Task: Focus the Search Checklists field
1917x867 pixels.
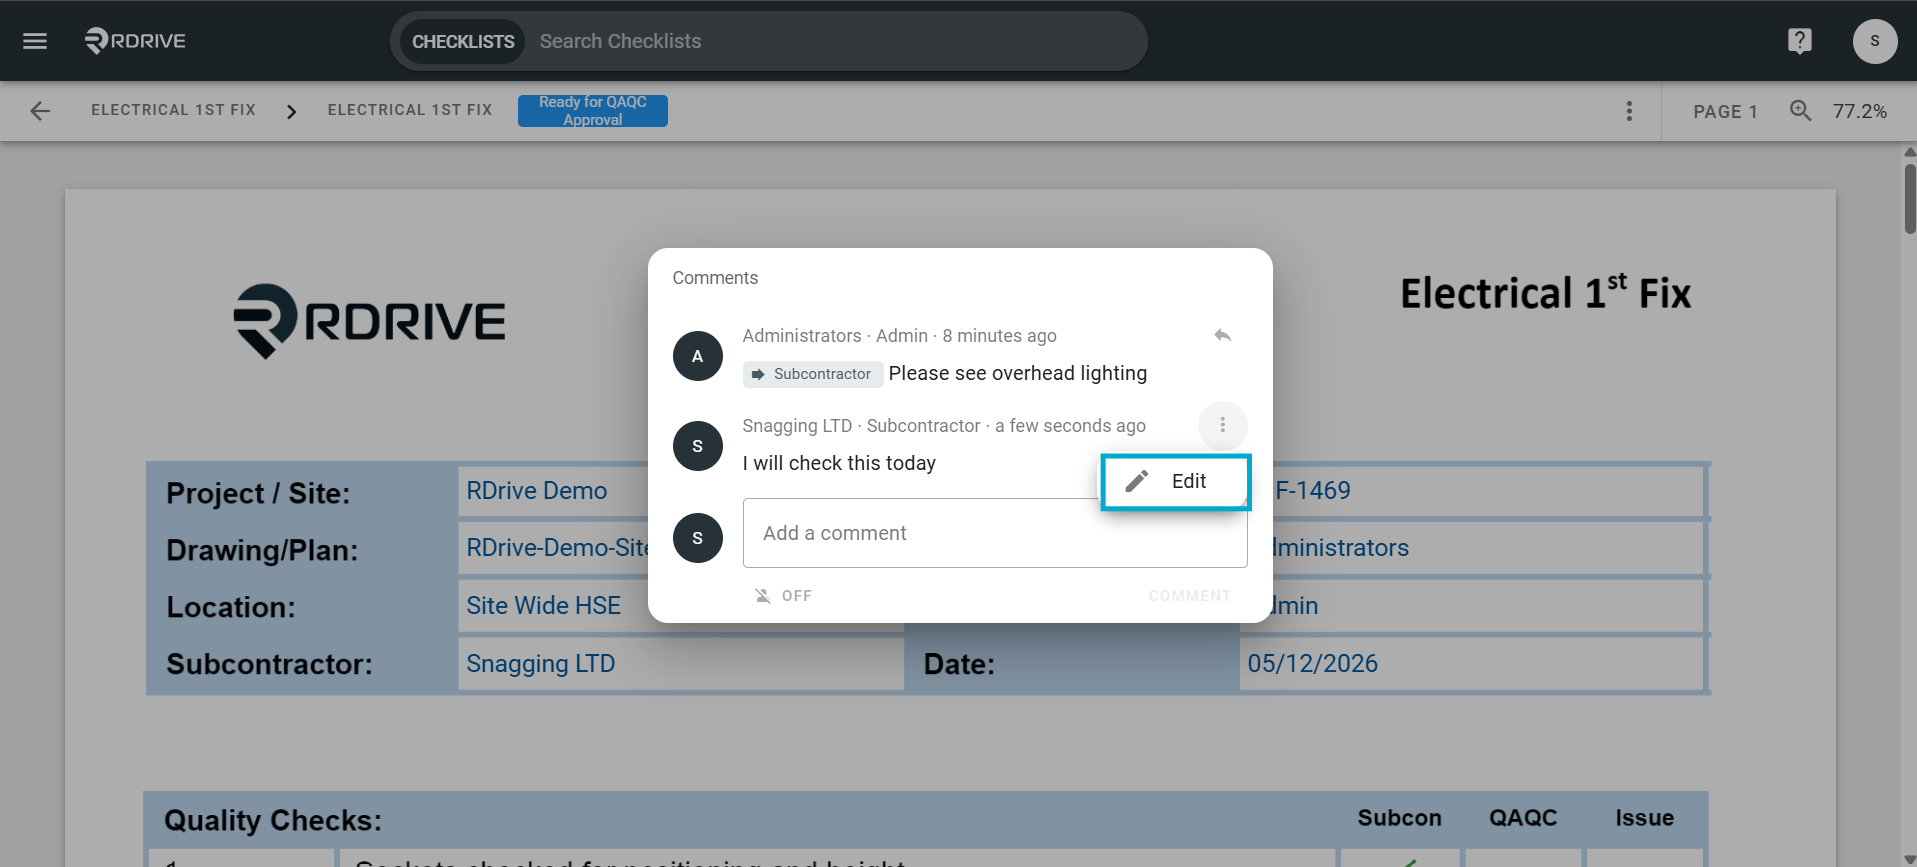Action: point(835,41)
